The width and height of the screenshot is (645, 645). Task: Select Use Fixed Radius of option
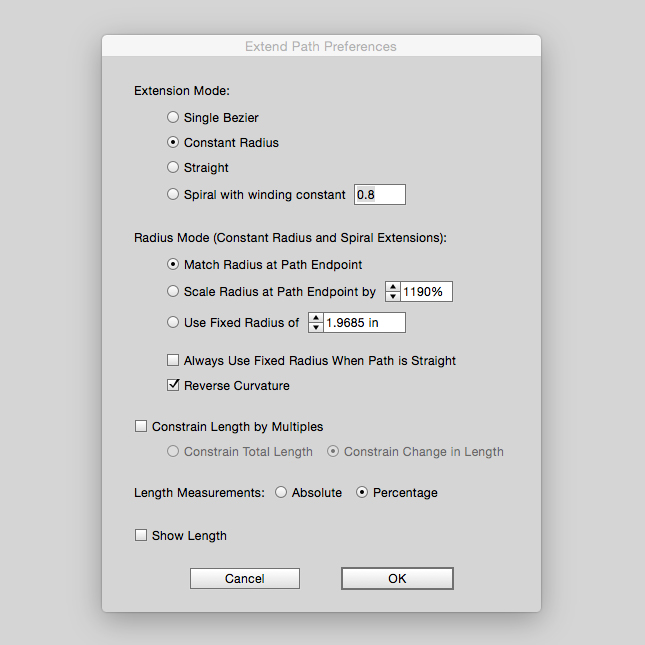(173, 322)
